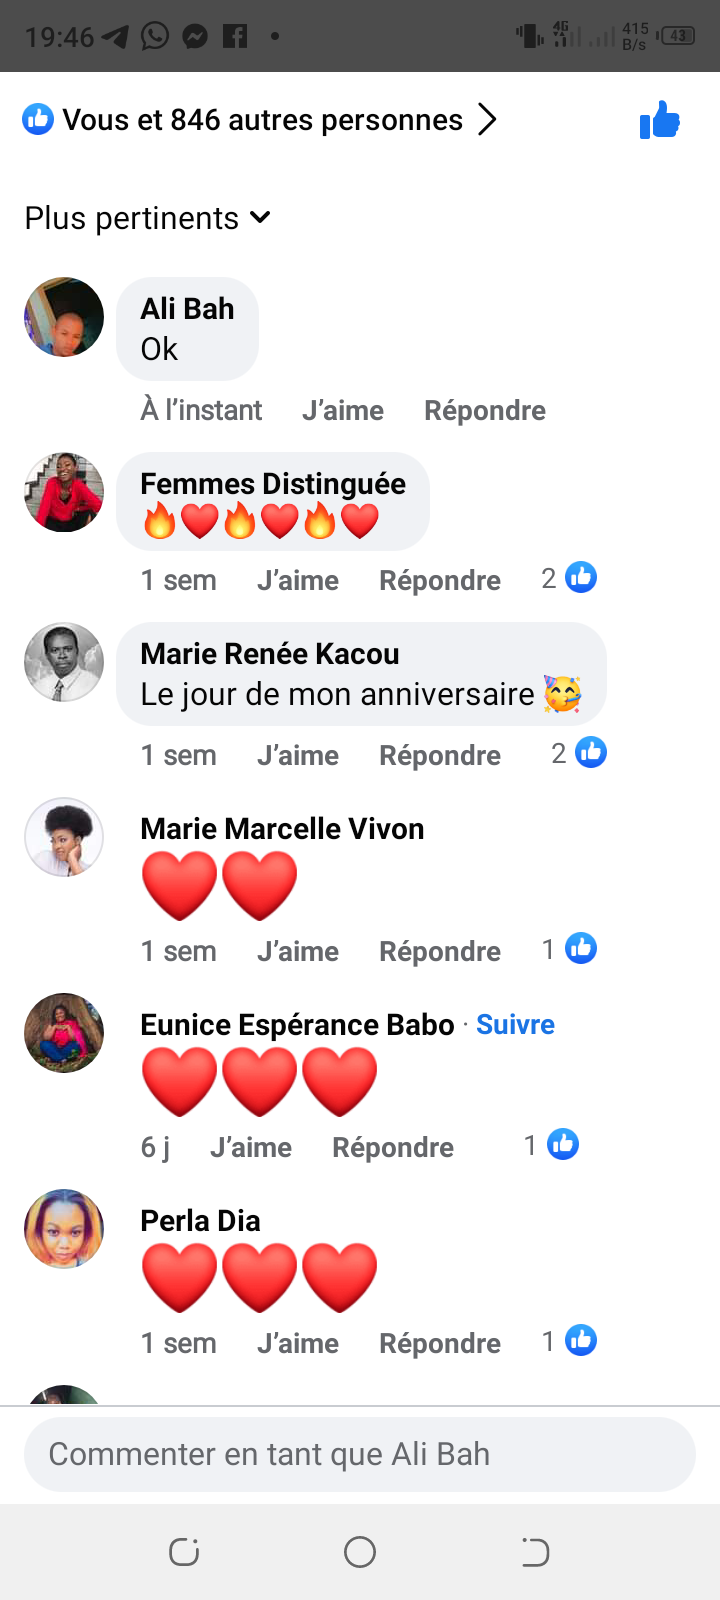View like count on Eunice Espérance Babo's comment
This screenshot has height=1600, width=720.
coord(552,1145)
